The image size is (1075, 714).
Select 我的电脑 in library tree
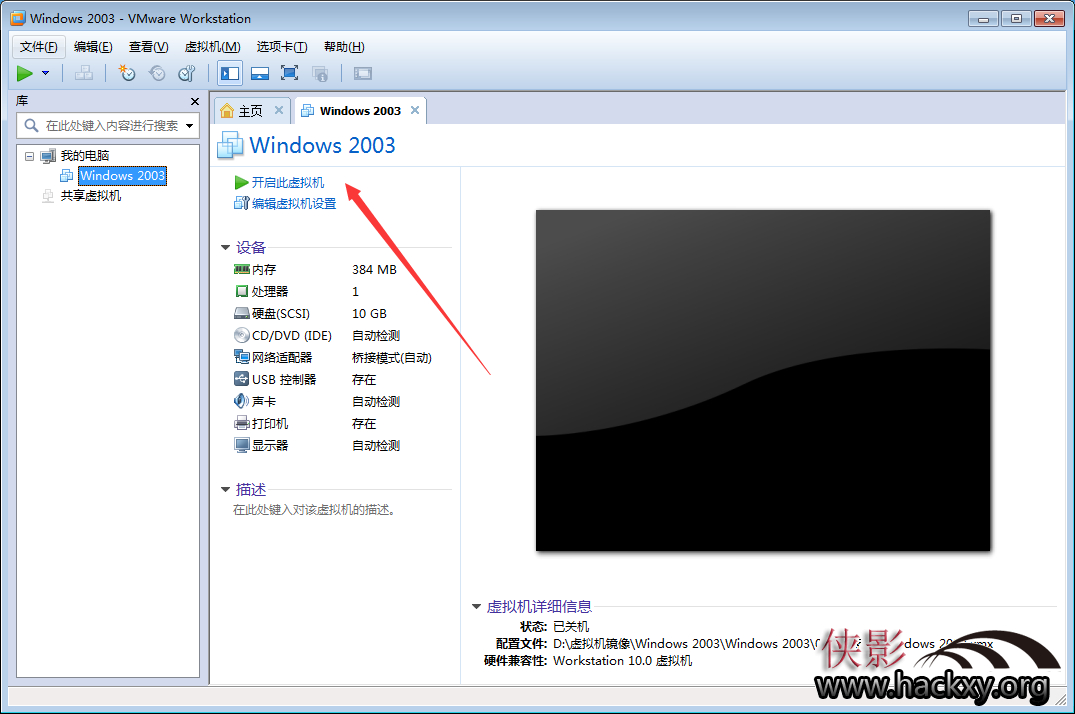85,156
